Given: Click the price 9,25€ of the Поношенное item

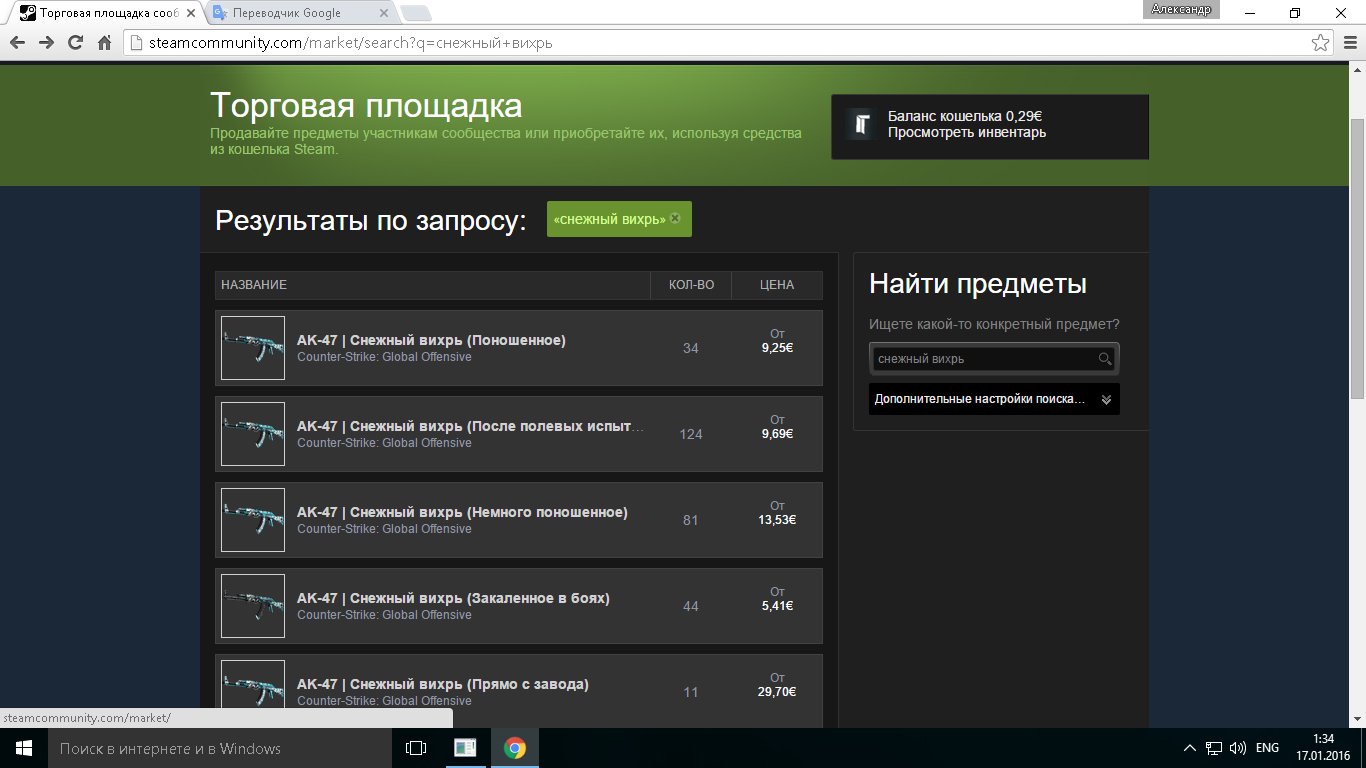Looking at the screenshot, I should (x=777, y=348).
